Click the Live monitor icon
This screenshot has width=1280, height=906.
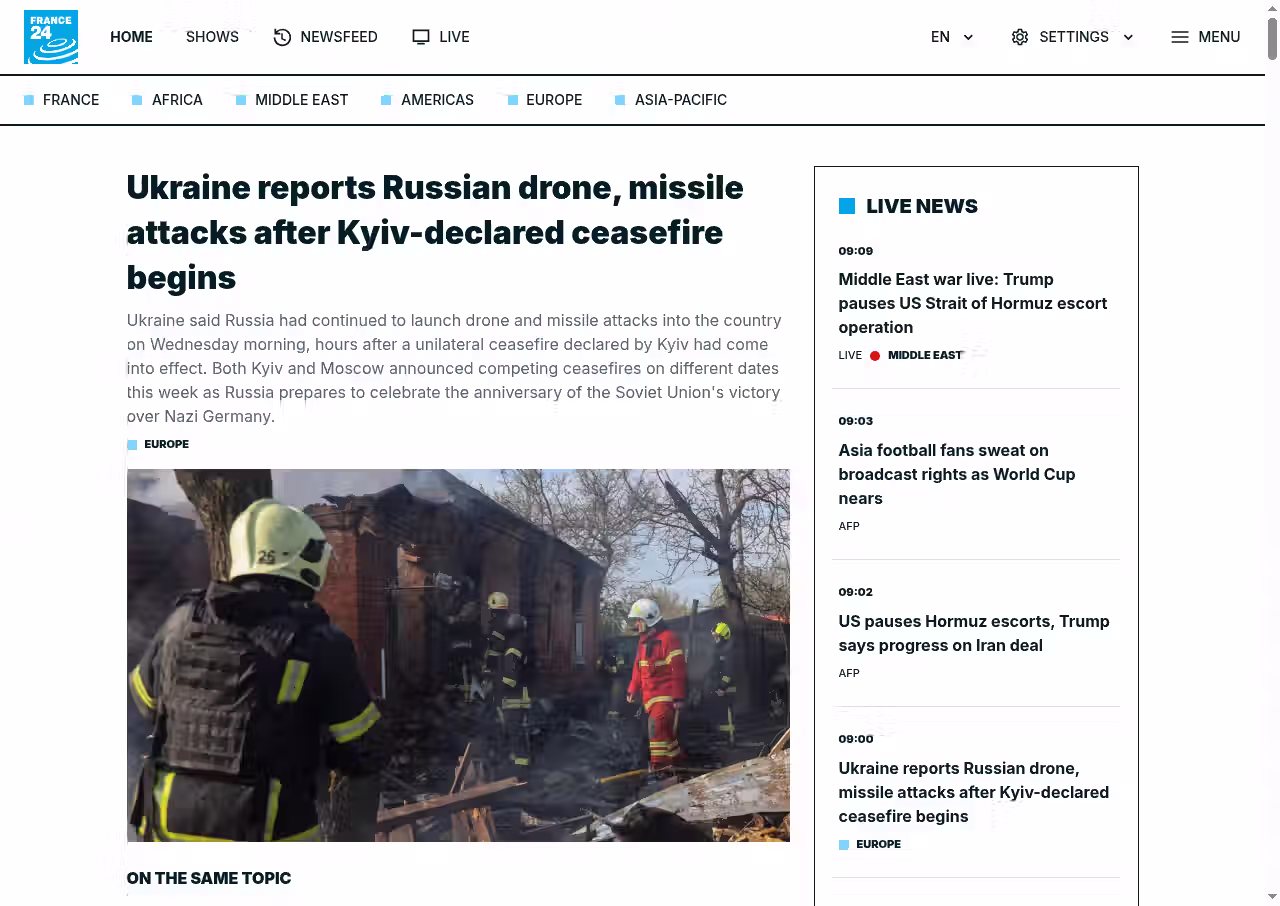pyautogui.click(x=421, y=37)
